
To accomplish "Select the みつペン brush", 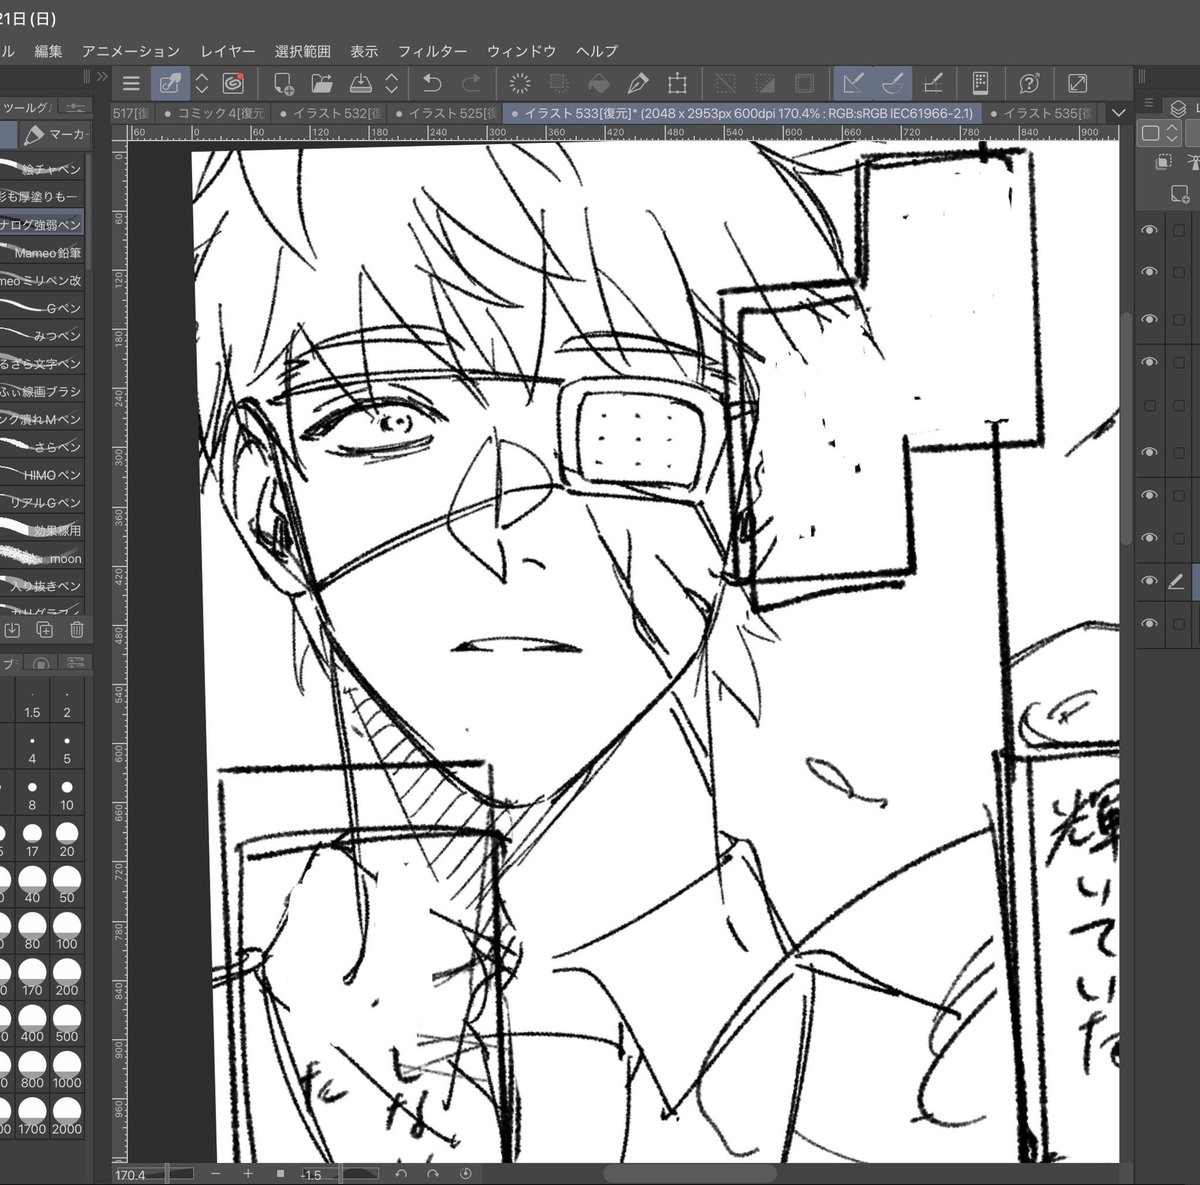I will click(x=42, y=336).
